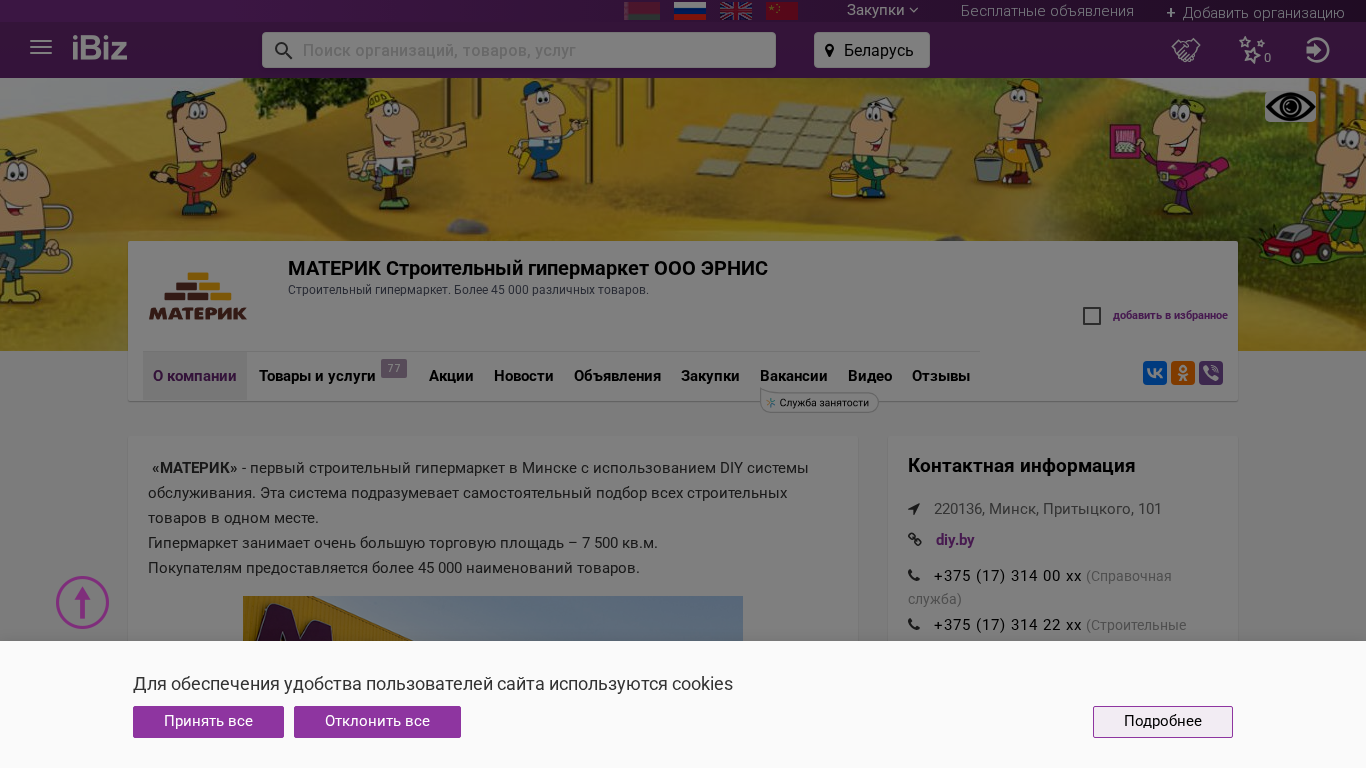The image size is (1366, 768).
Task: Open the Вакансии tab
Action: (x=794, y=376)
